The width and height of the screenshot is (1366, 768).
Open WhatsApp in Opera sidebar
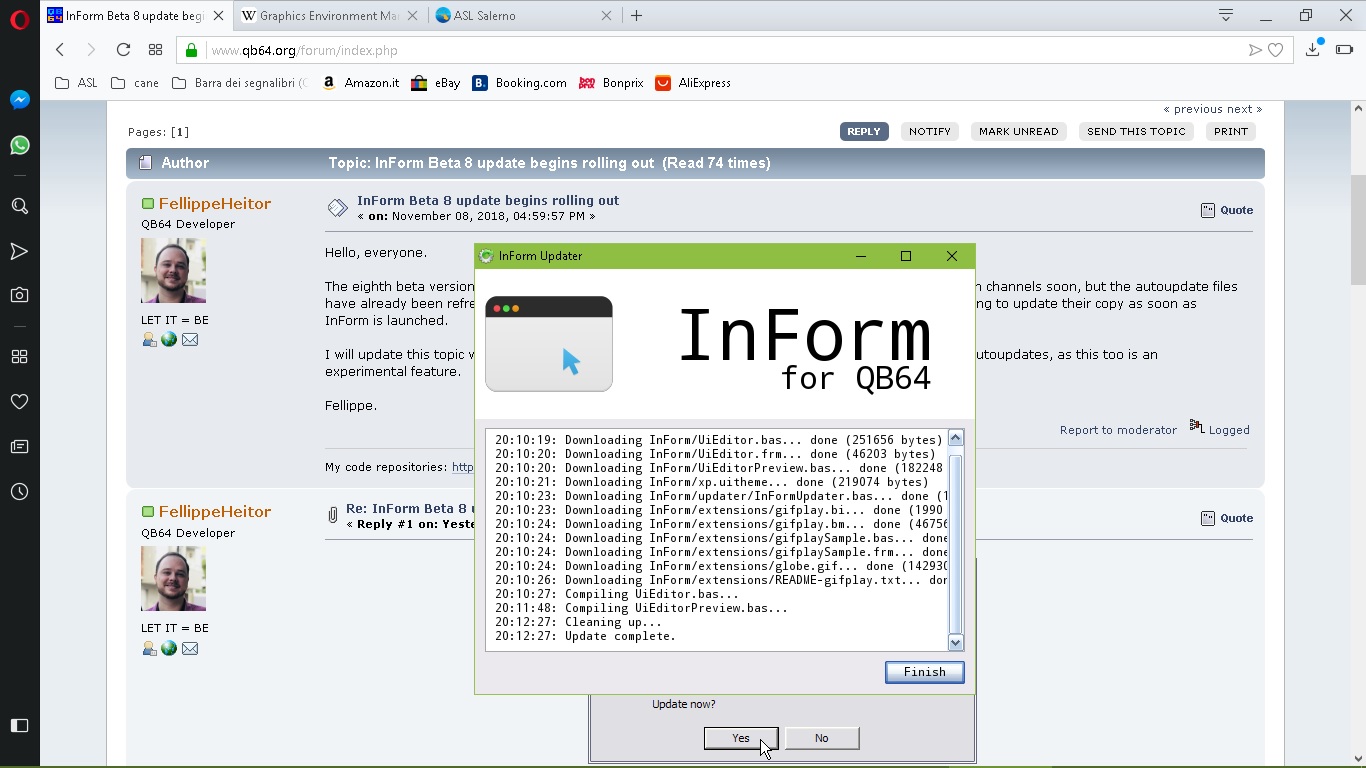tap(19, 146)
